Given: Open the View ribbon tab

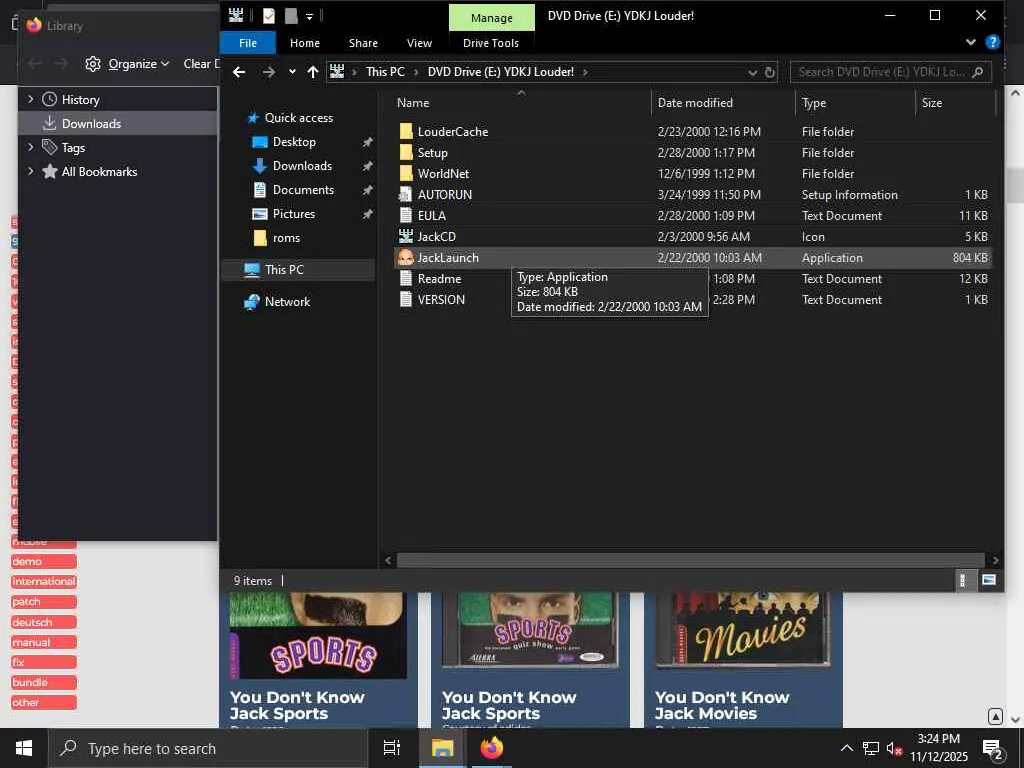Looking at the screenshot, I should pos(419,43).
